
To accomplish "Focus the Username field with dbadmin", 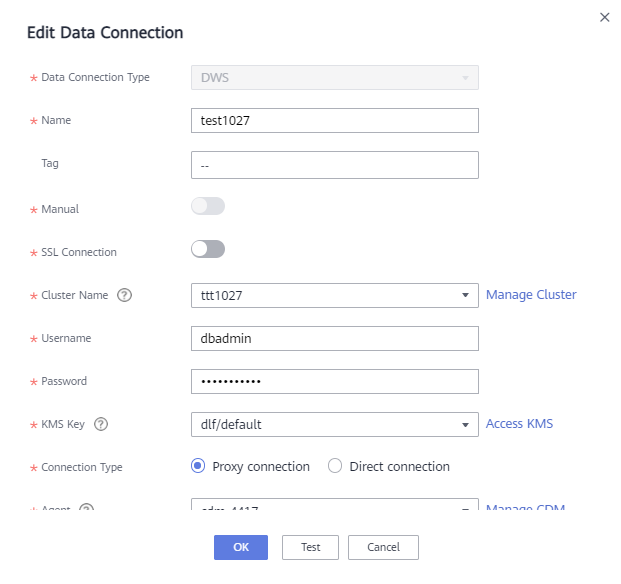I will (335, 339).
